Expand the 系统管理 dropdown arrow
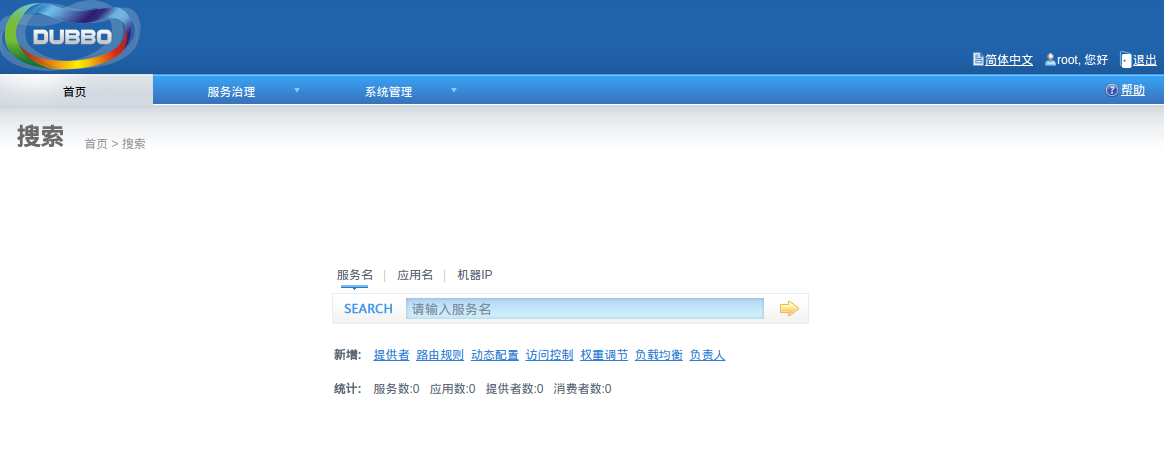1164x467 pixels. [454, 91]
